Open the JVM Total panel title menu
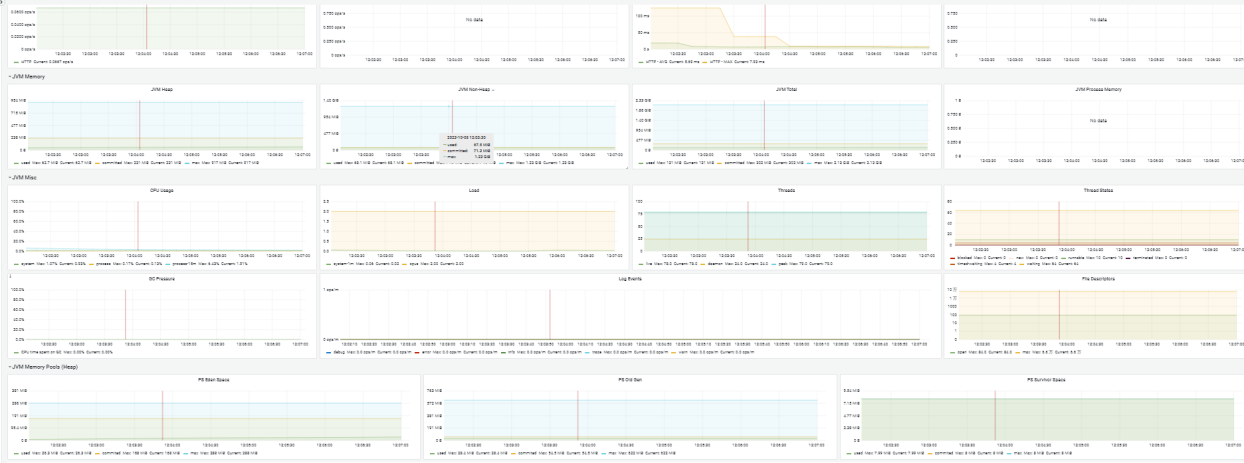 [x=786, y=89]
